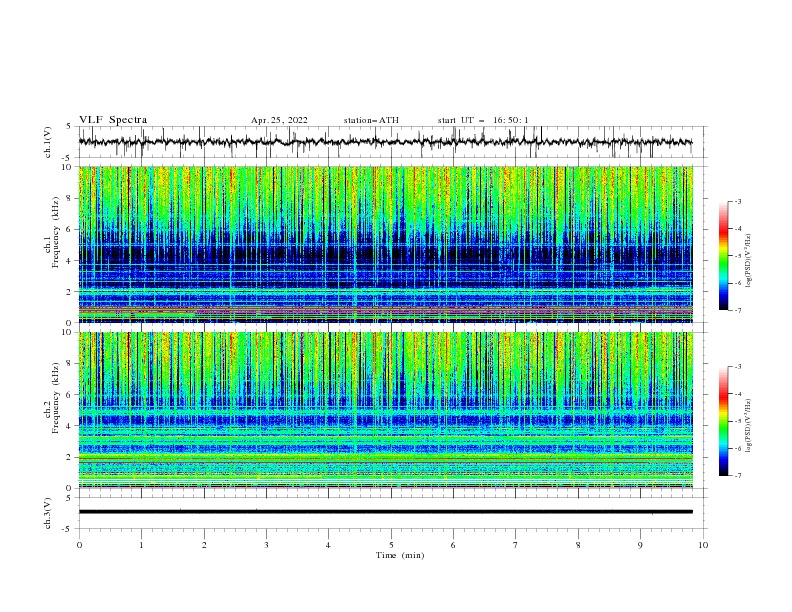The width and height of the screenshot is (792, 612).
Task: Click the "8" kHz tick on ch.1 spectrogram
Action: click(70, 198)
